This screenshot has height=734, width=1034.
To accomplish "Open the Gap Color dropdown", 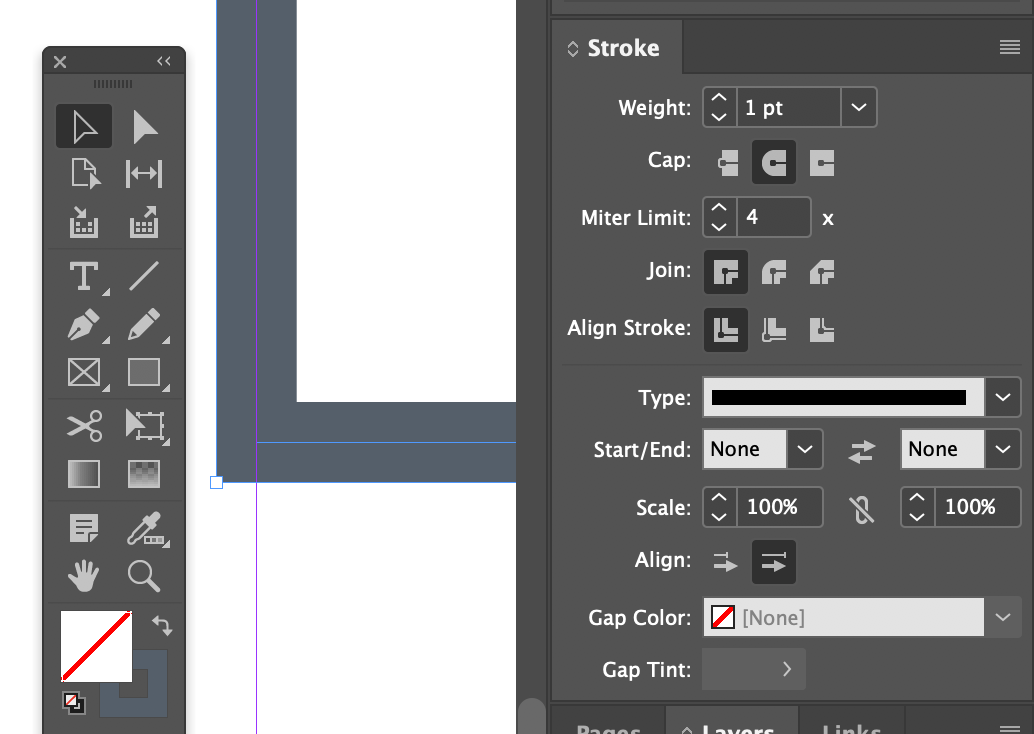I will pos(1003,617).
